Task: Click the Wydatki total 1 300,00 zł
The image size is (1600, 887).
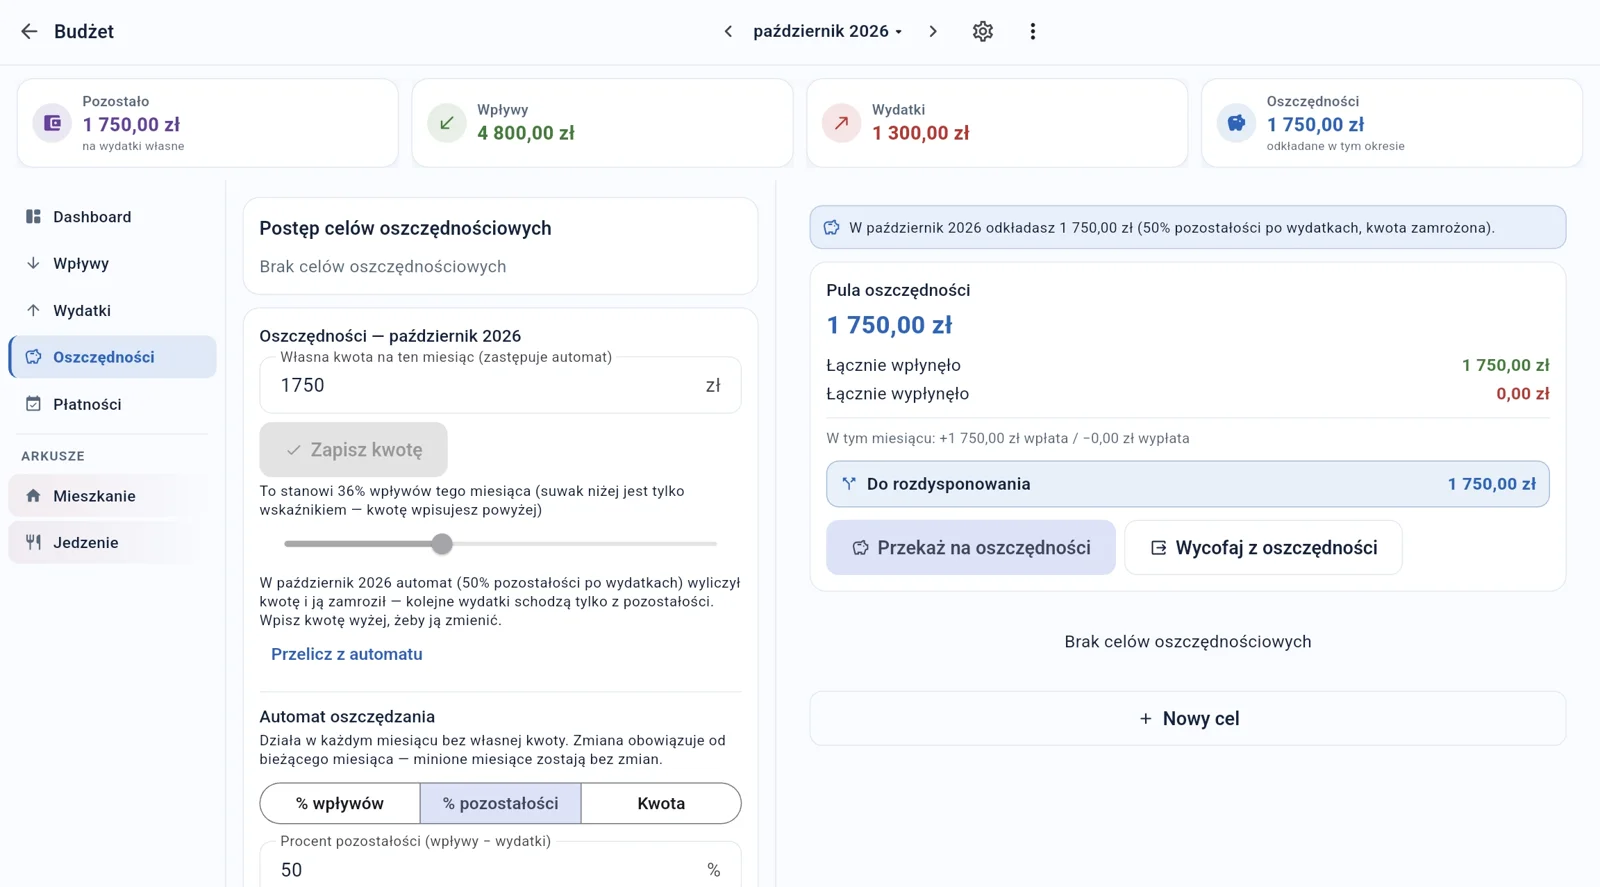Action: (921, 133)
